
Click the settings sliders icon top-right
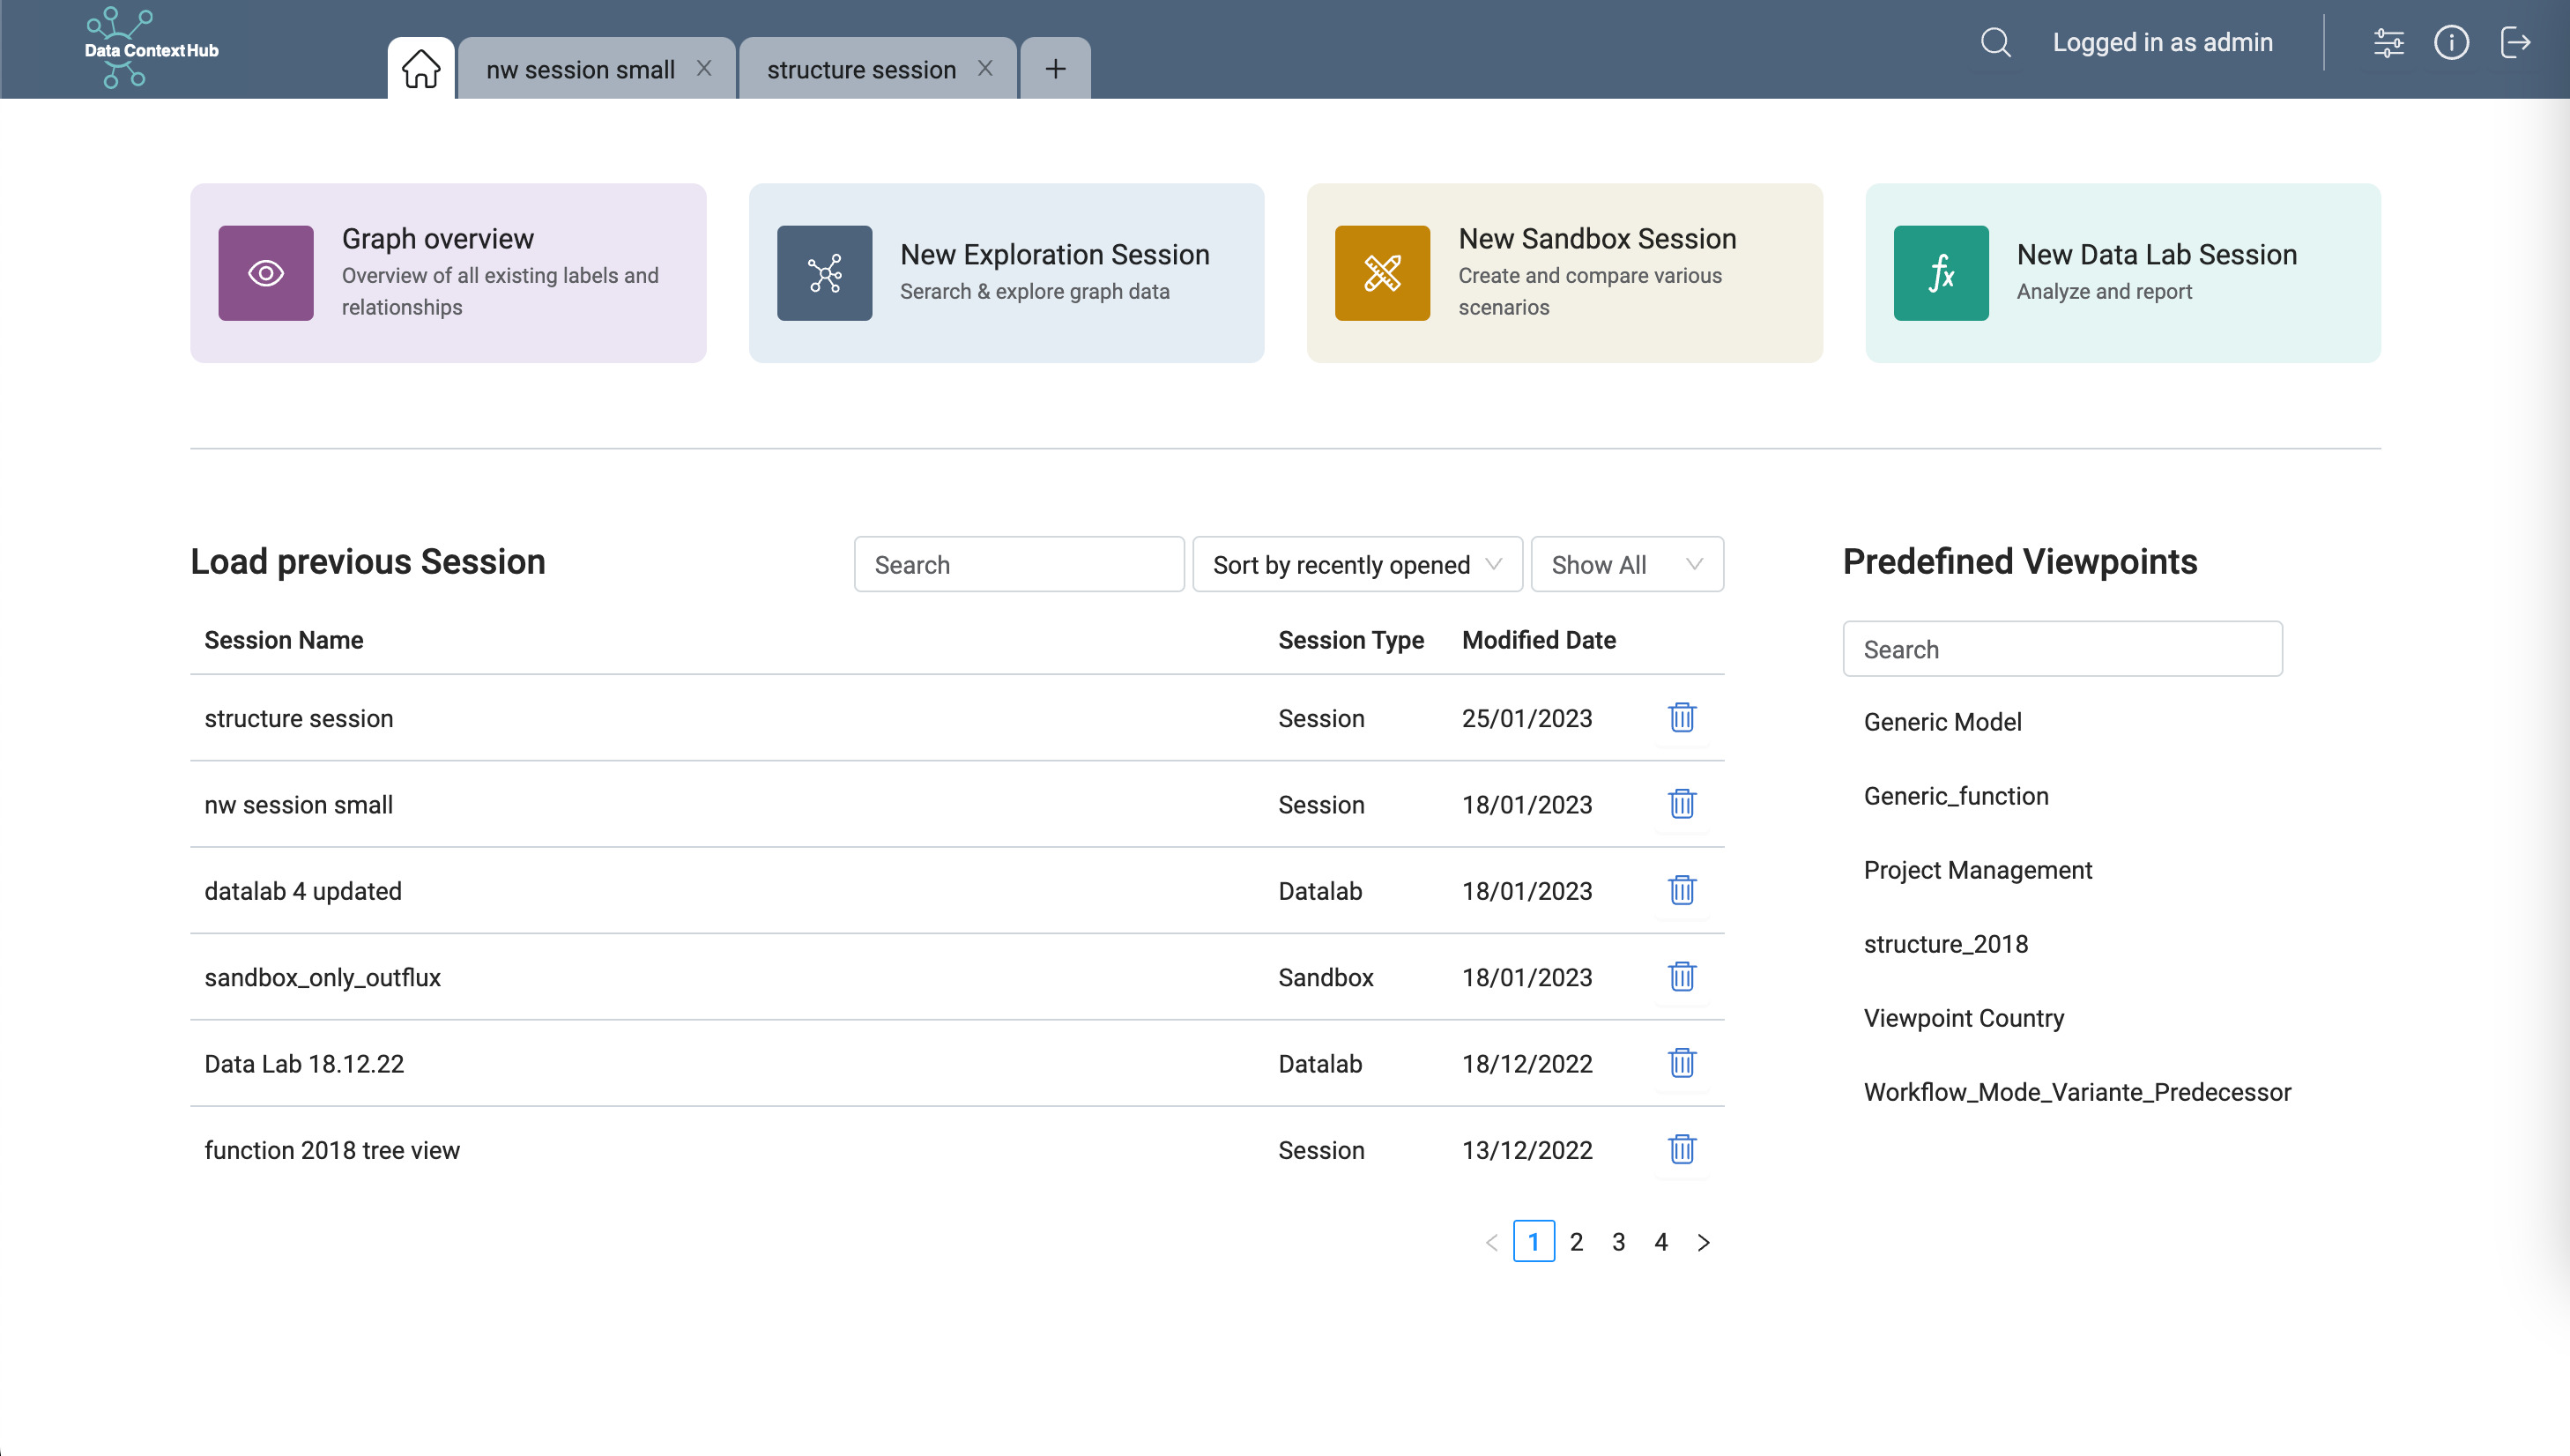[2388, 42]
